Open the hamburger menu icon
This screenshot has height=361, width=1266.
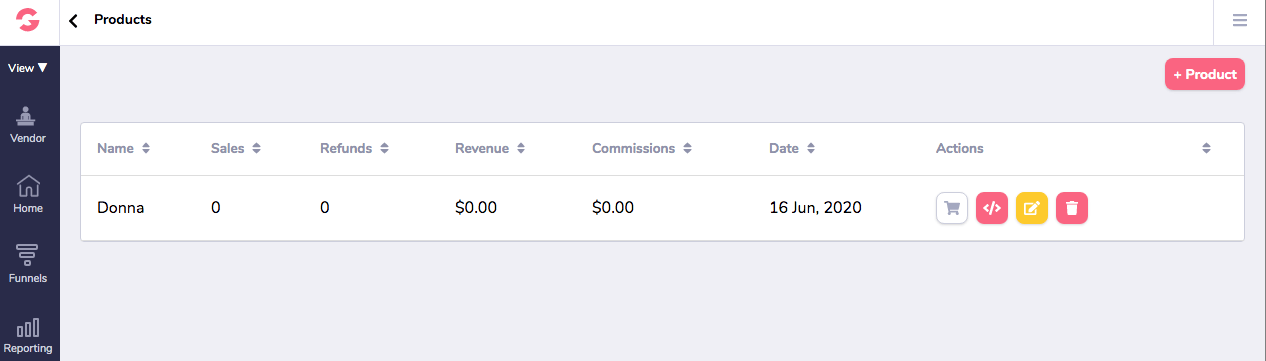[1240, 20]
